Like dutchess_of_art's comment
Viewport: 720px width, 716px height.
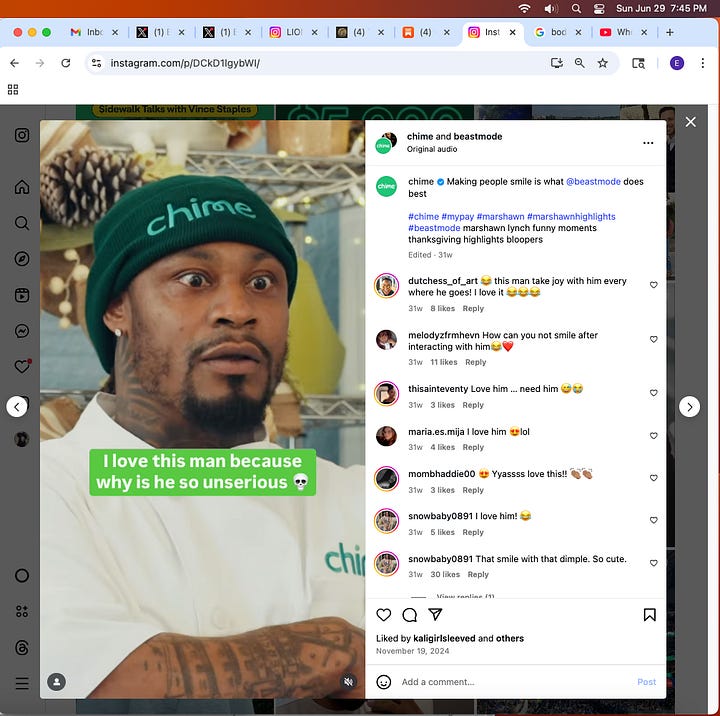pos(653,285)
